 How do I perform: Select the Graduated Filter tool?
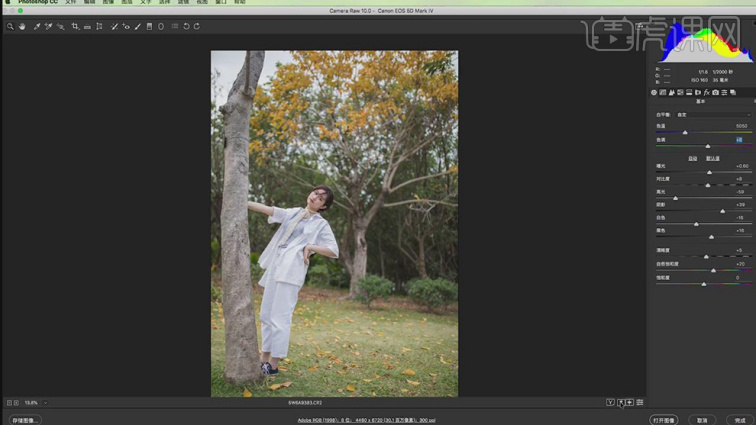149,27
